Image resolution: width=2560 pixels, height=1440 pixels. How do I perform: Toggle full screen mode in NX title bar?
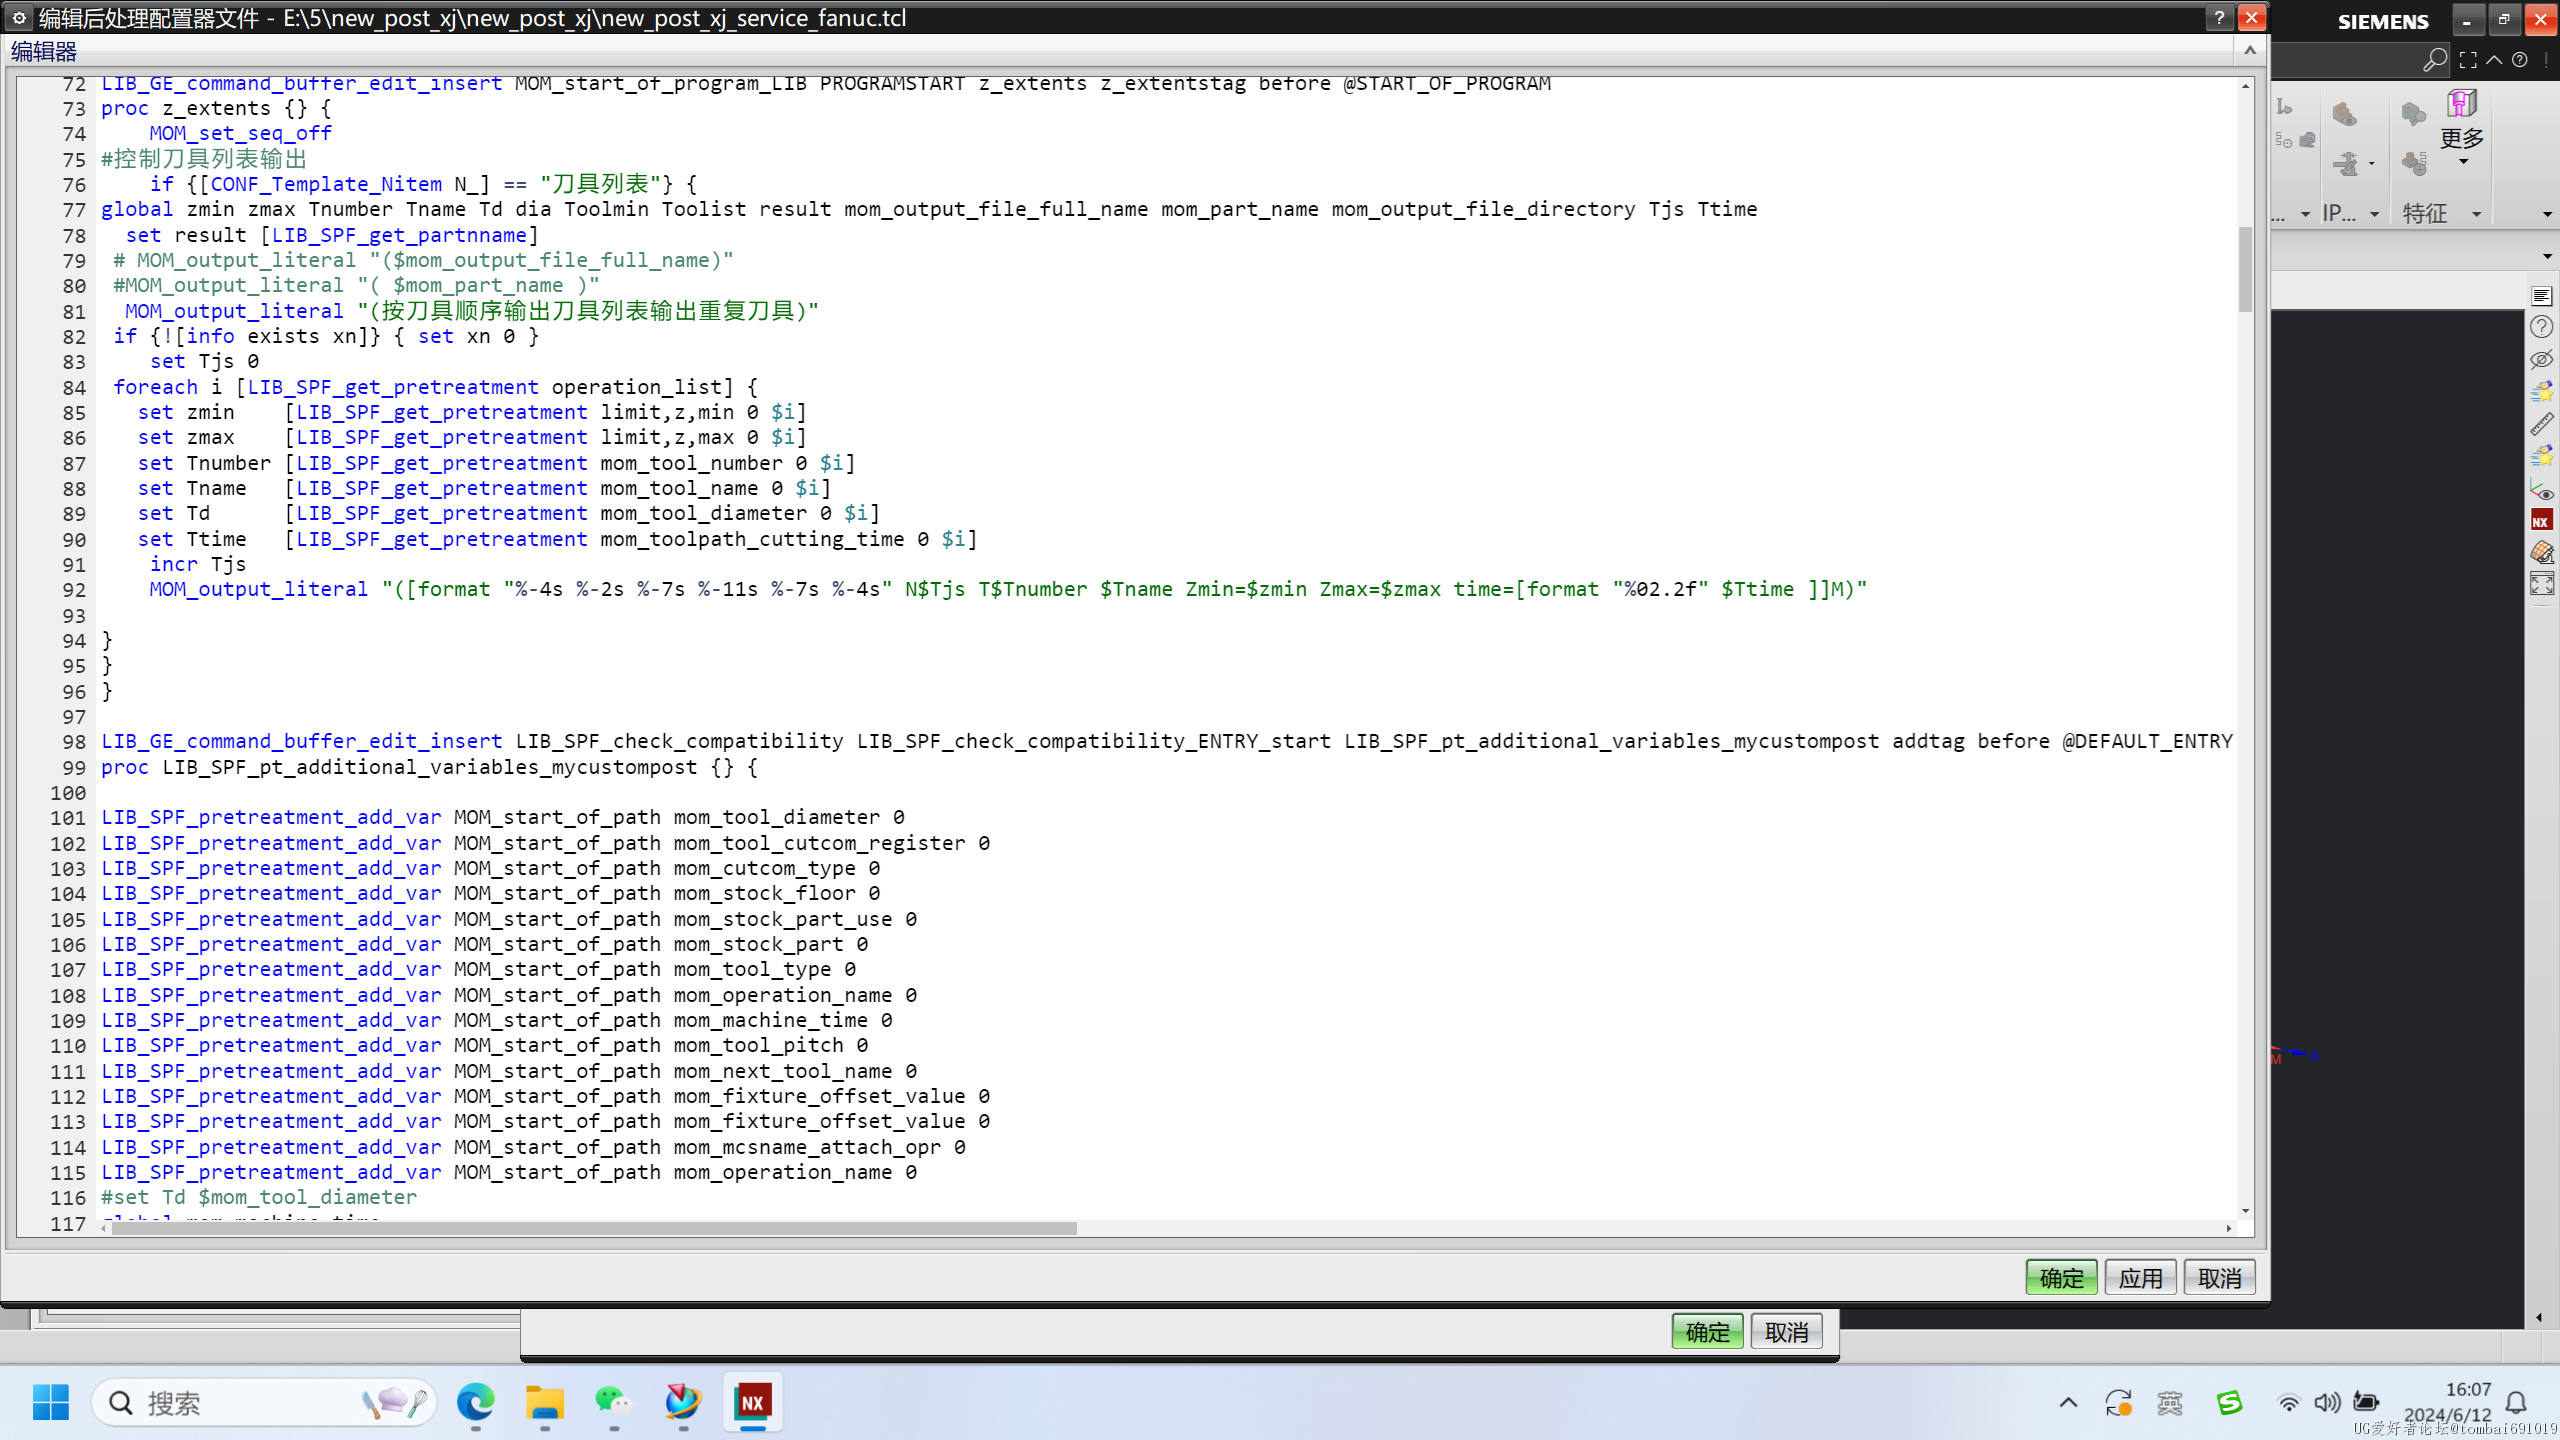(2468, 60)
